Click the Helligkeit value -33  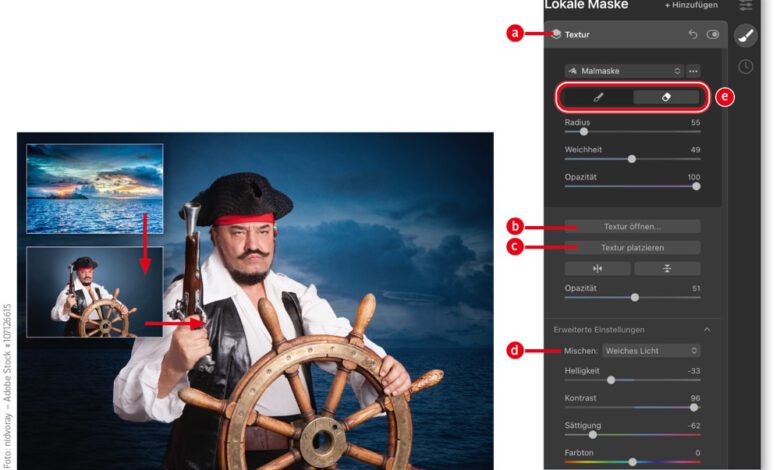pos(694,371)
